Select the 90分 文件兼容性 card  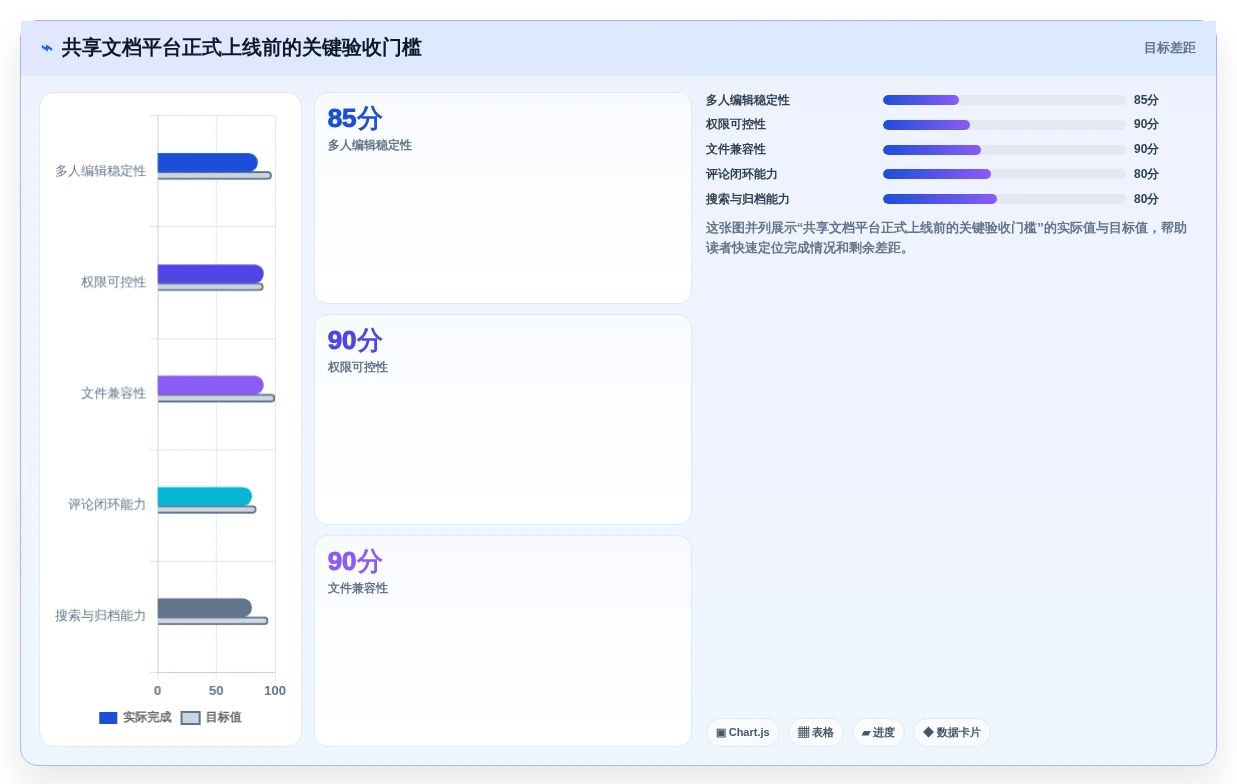[x=503, y=641]
